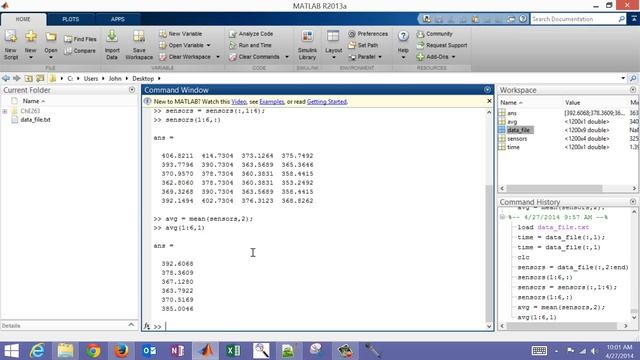Click Analyze Code
Screen dimensions: 640x360
[251, 34]
